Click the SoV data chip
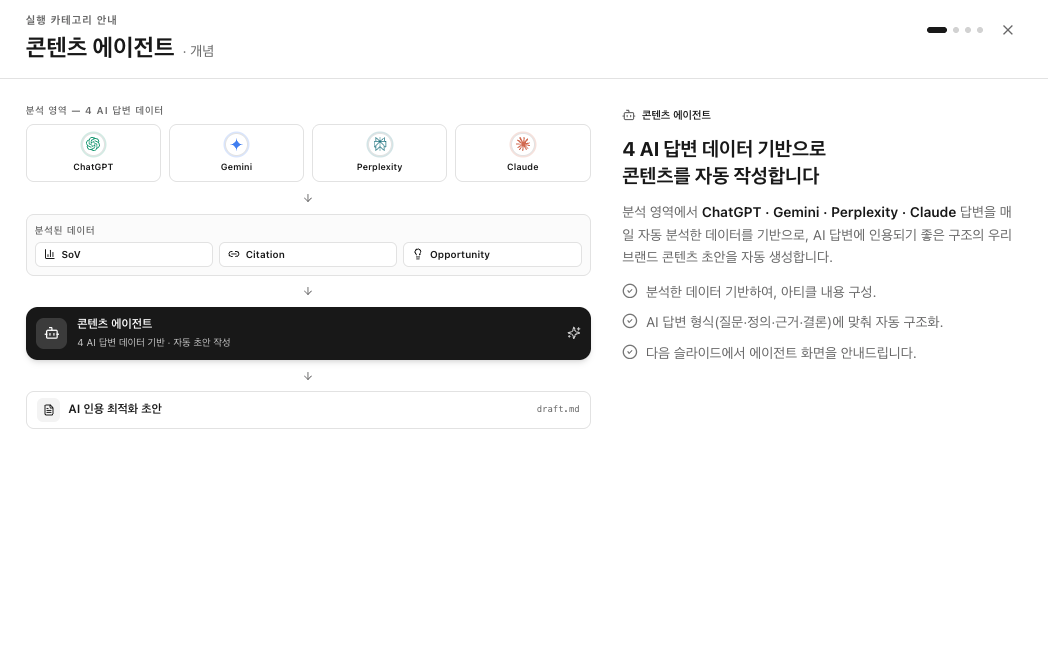This screenshot has width=1048, height=653. (124, 255)
